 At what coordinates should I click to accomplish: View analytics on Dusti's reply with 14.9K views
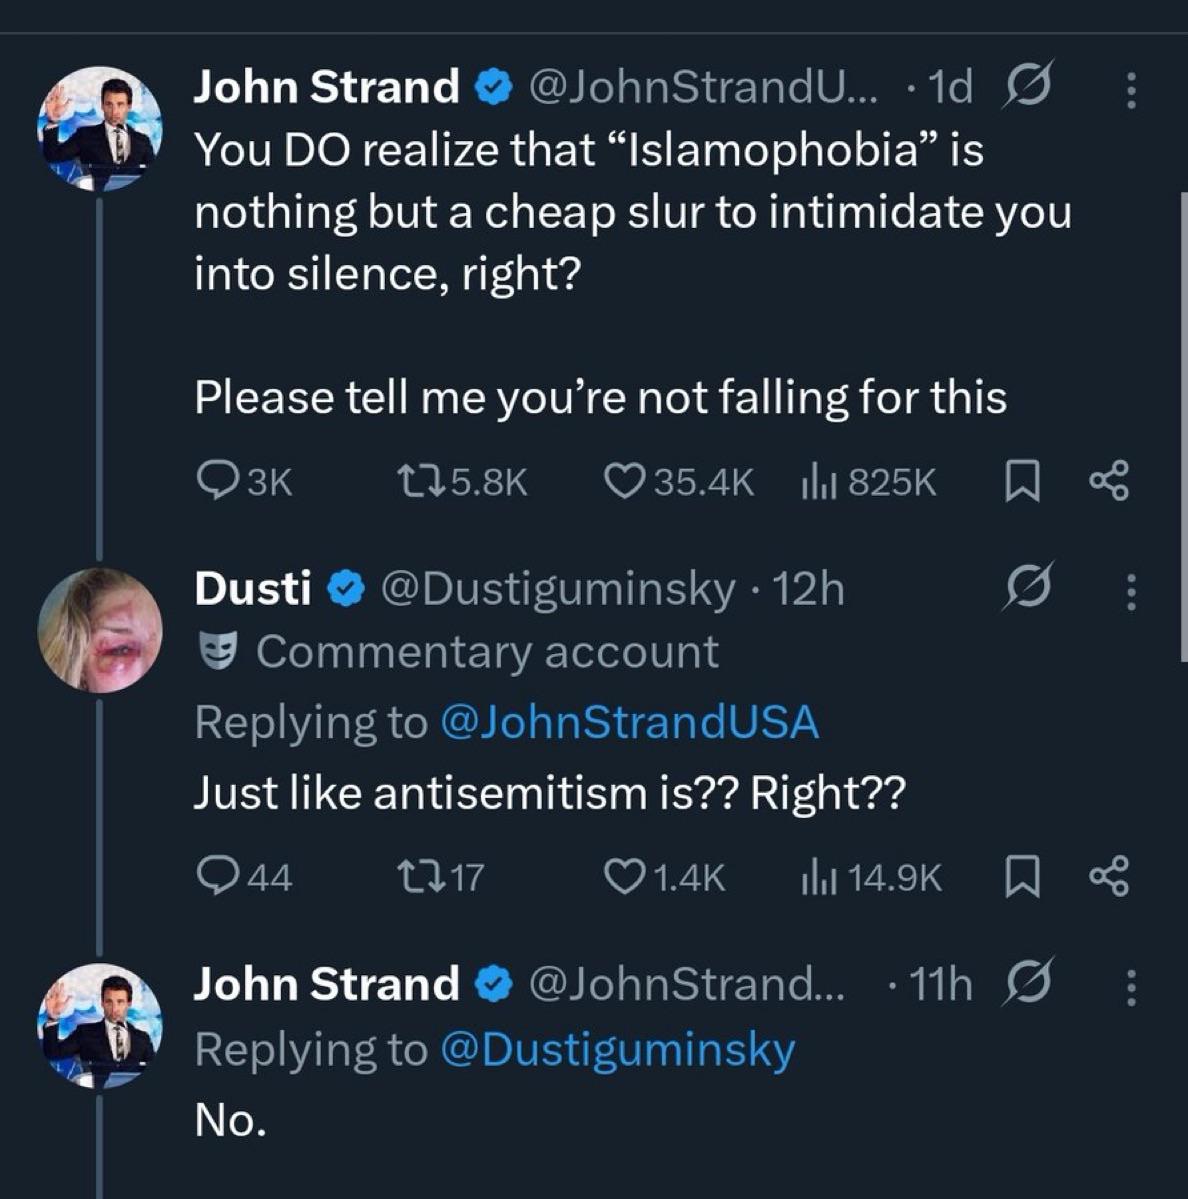tap(871, 876)
